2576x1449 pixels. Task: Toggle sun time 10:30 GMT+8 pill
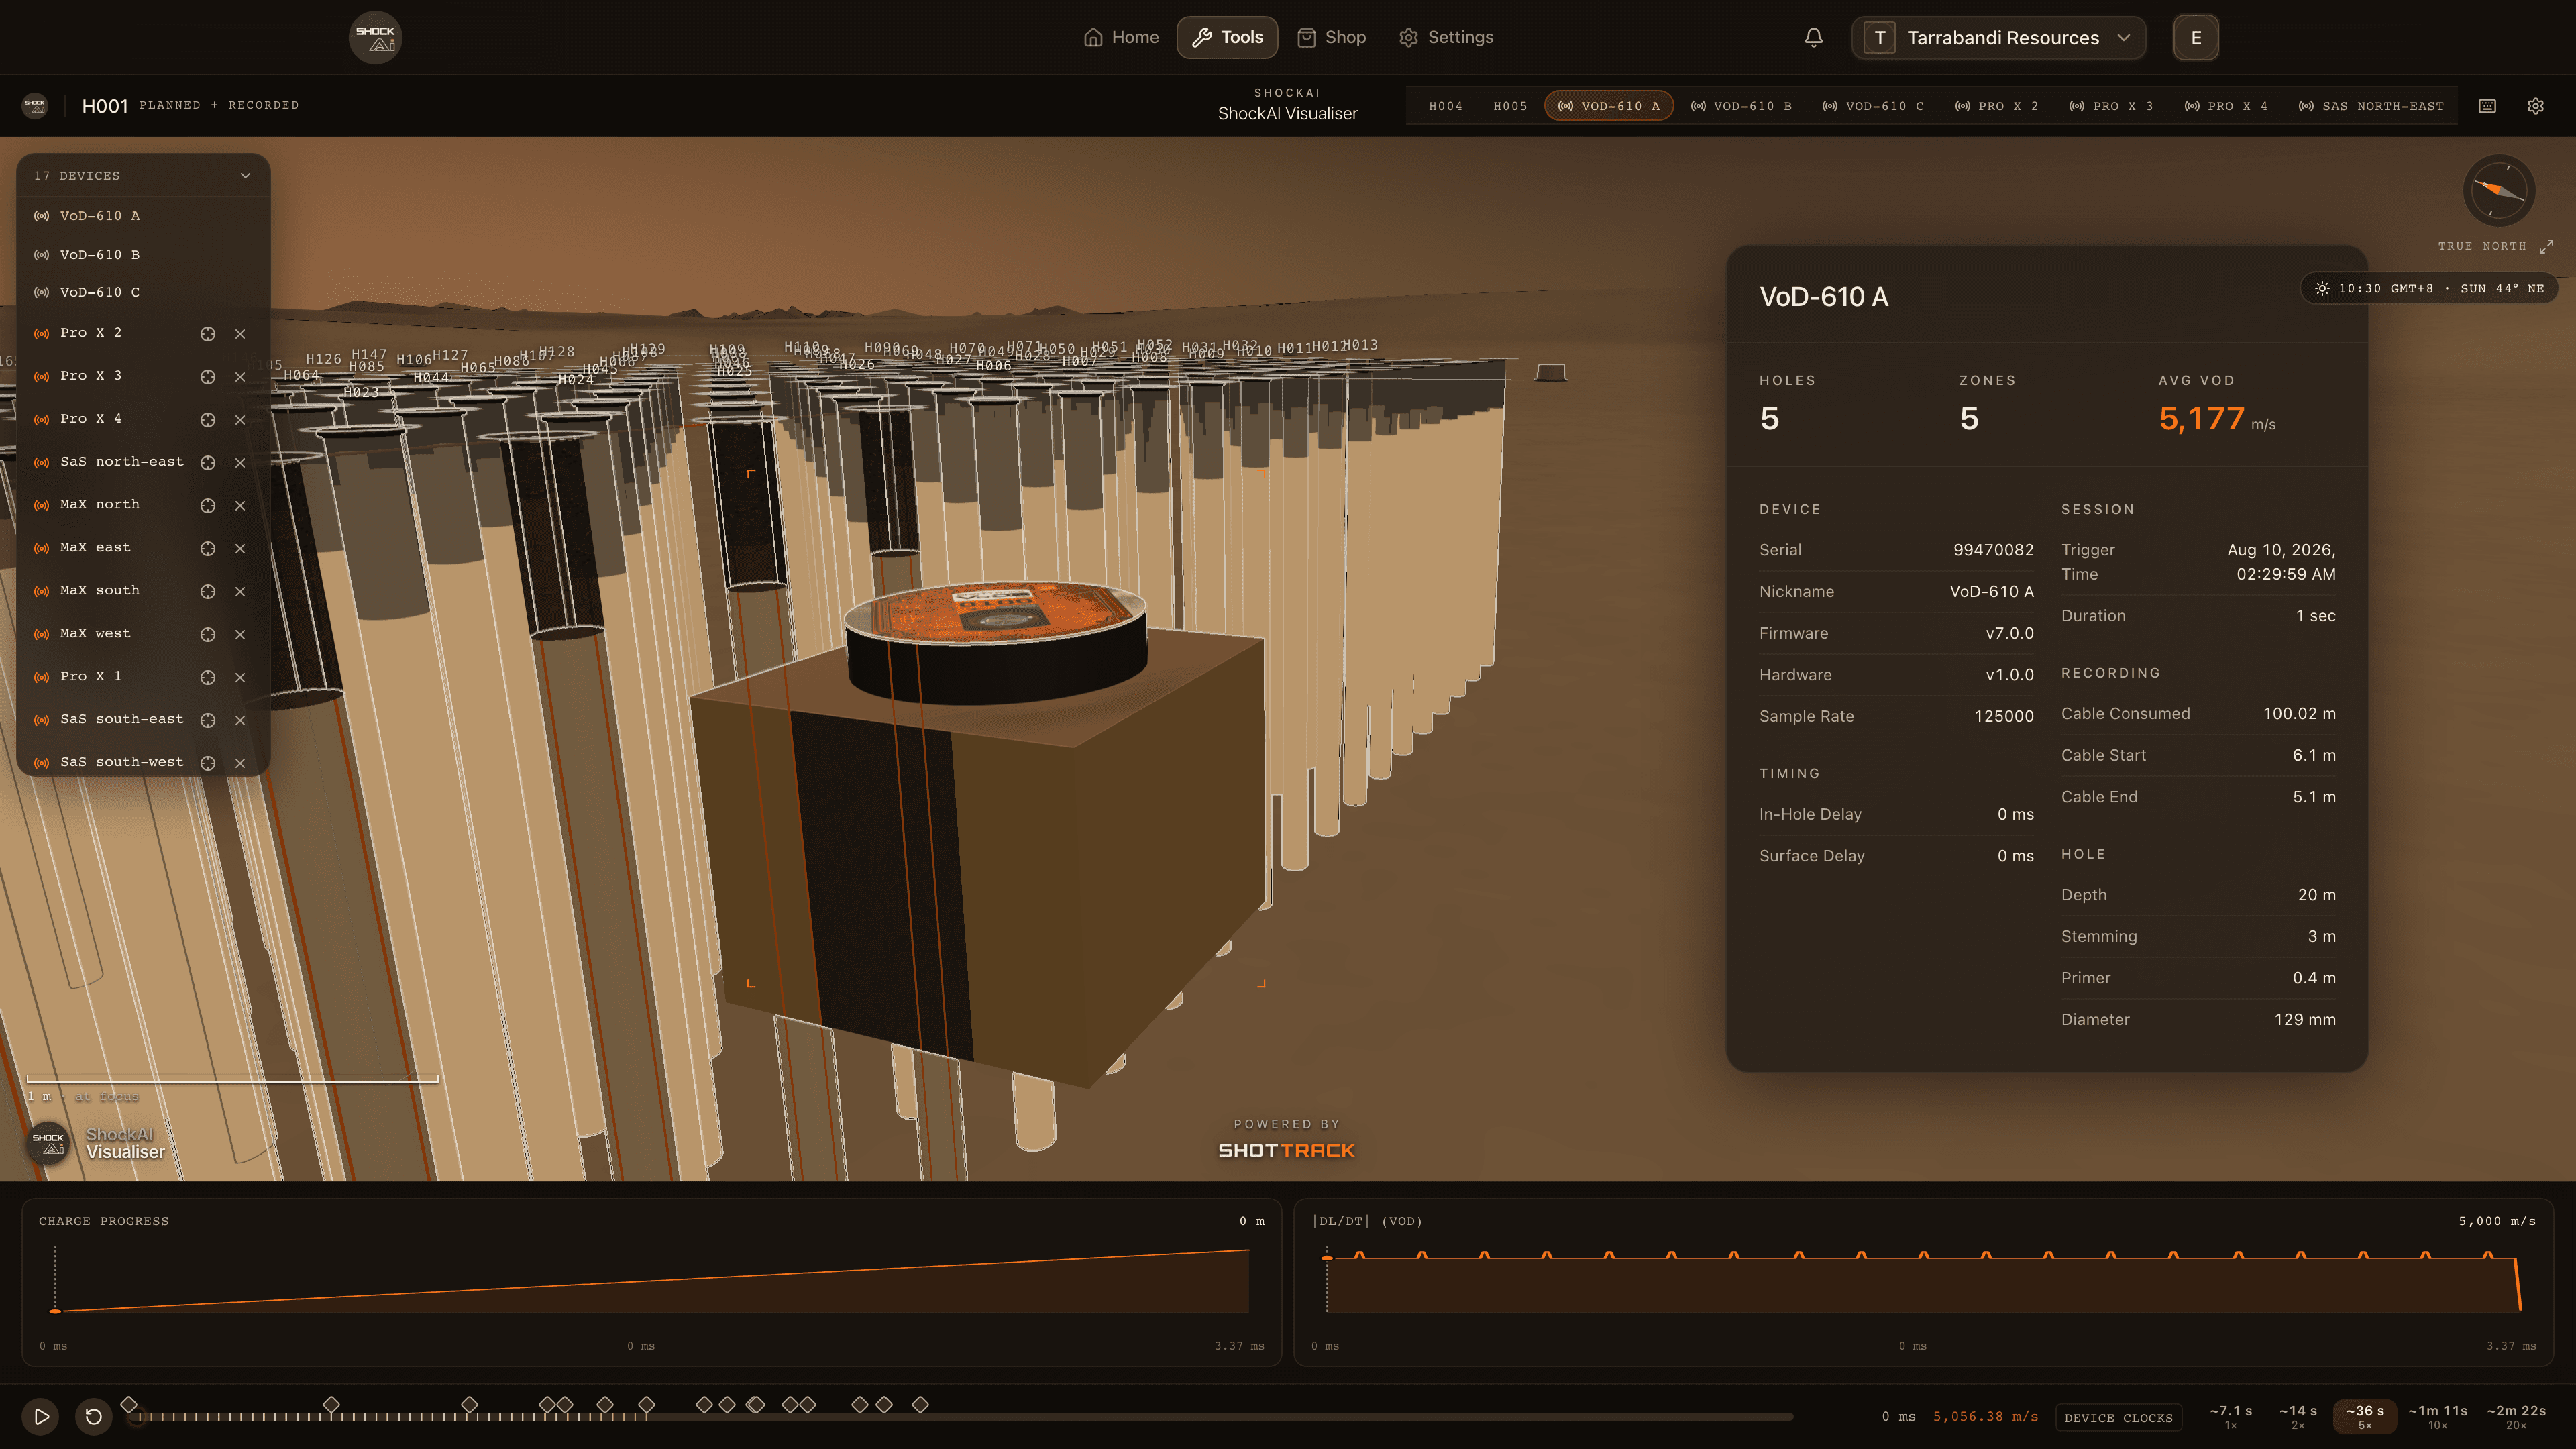(x=2429, y=288)
